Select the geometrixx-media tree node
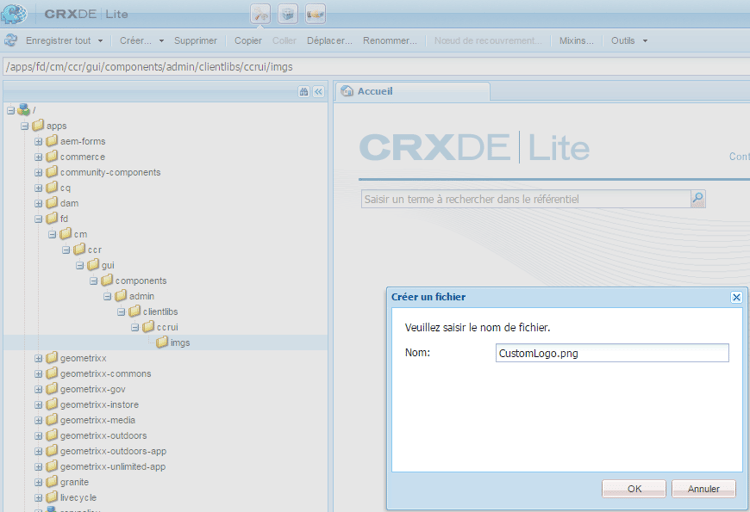 (x=98, y=420)
